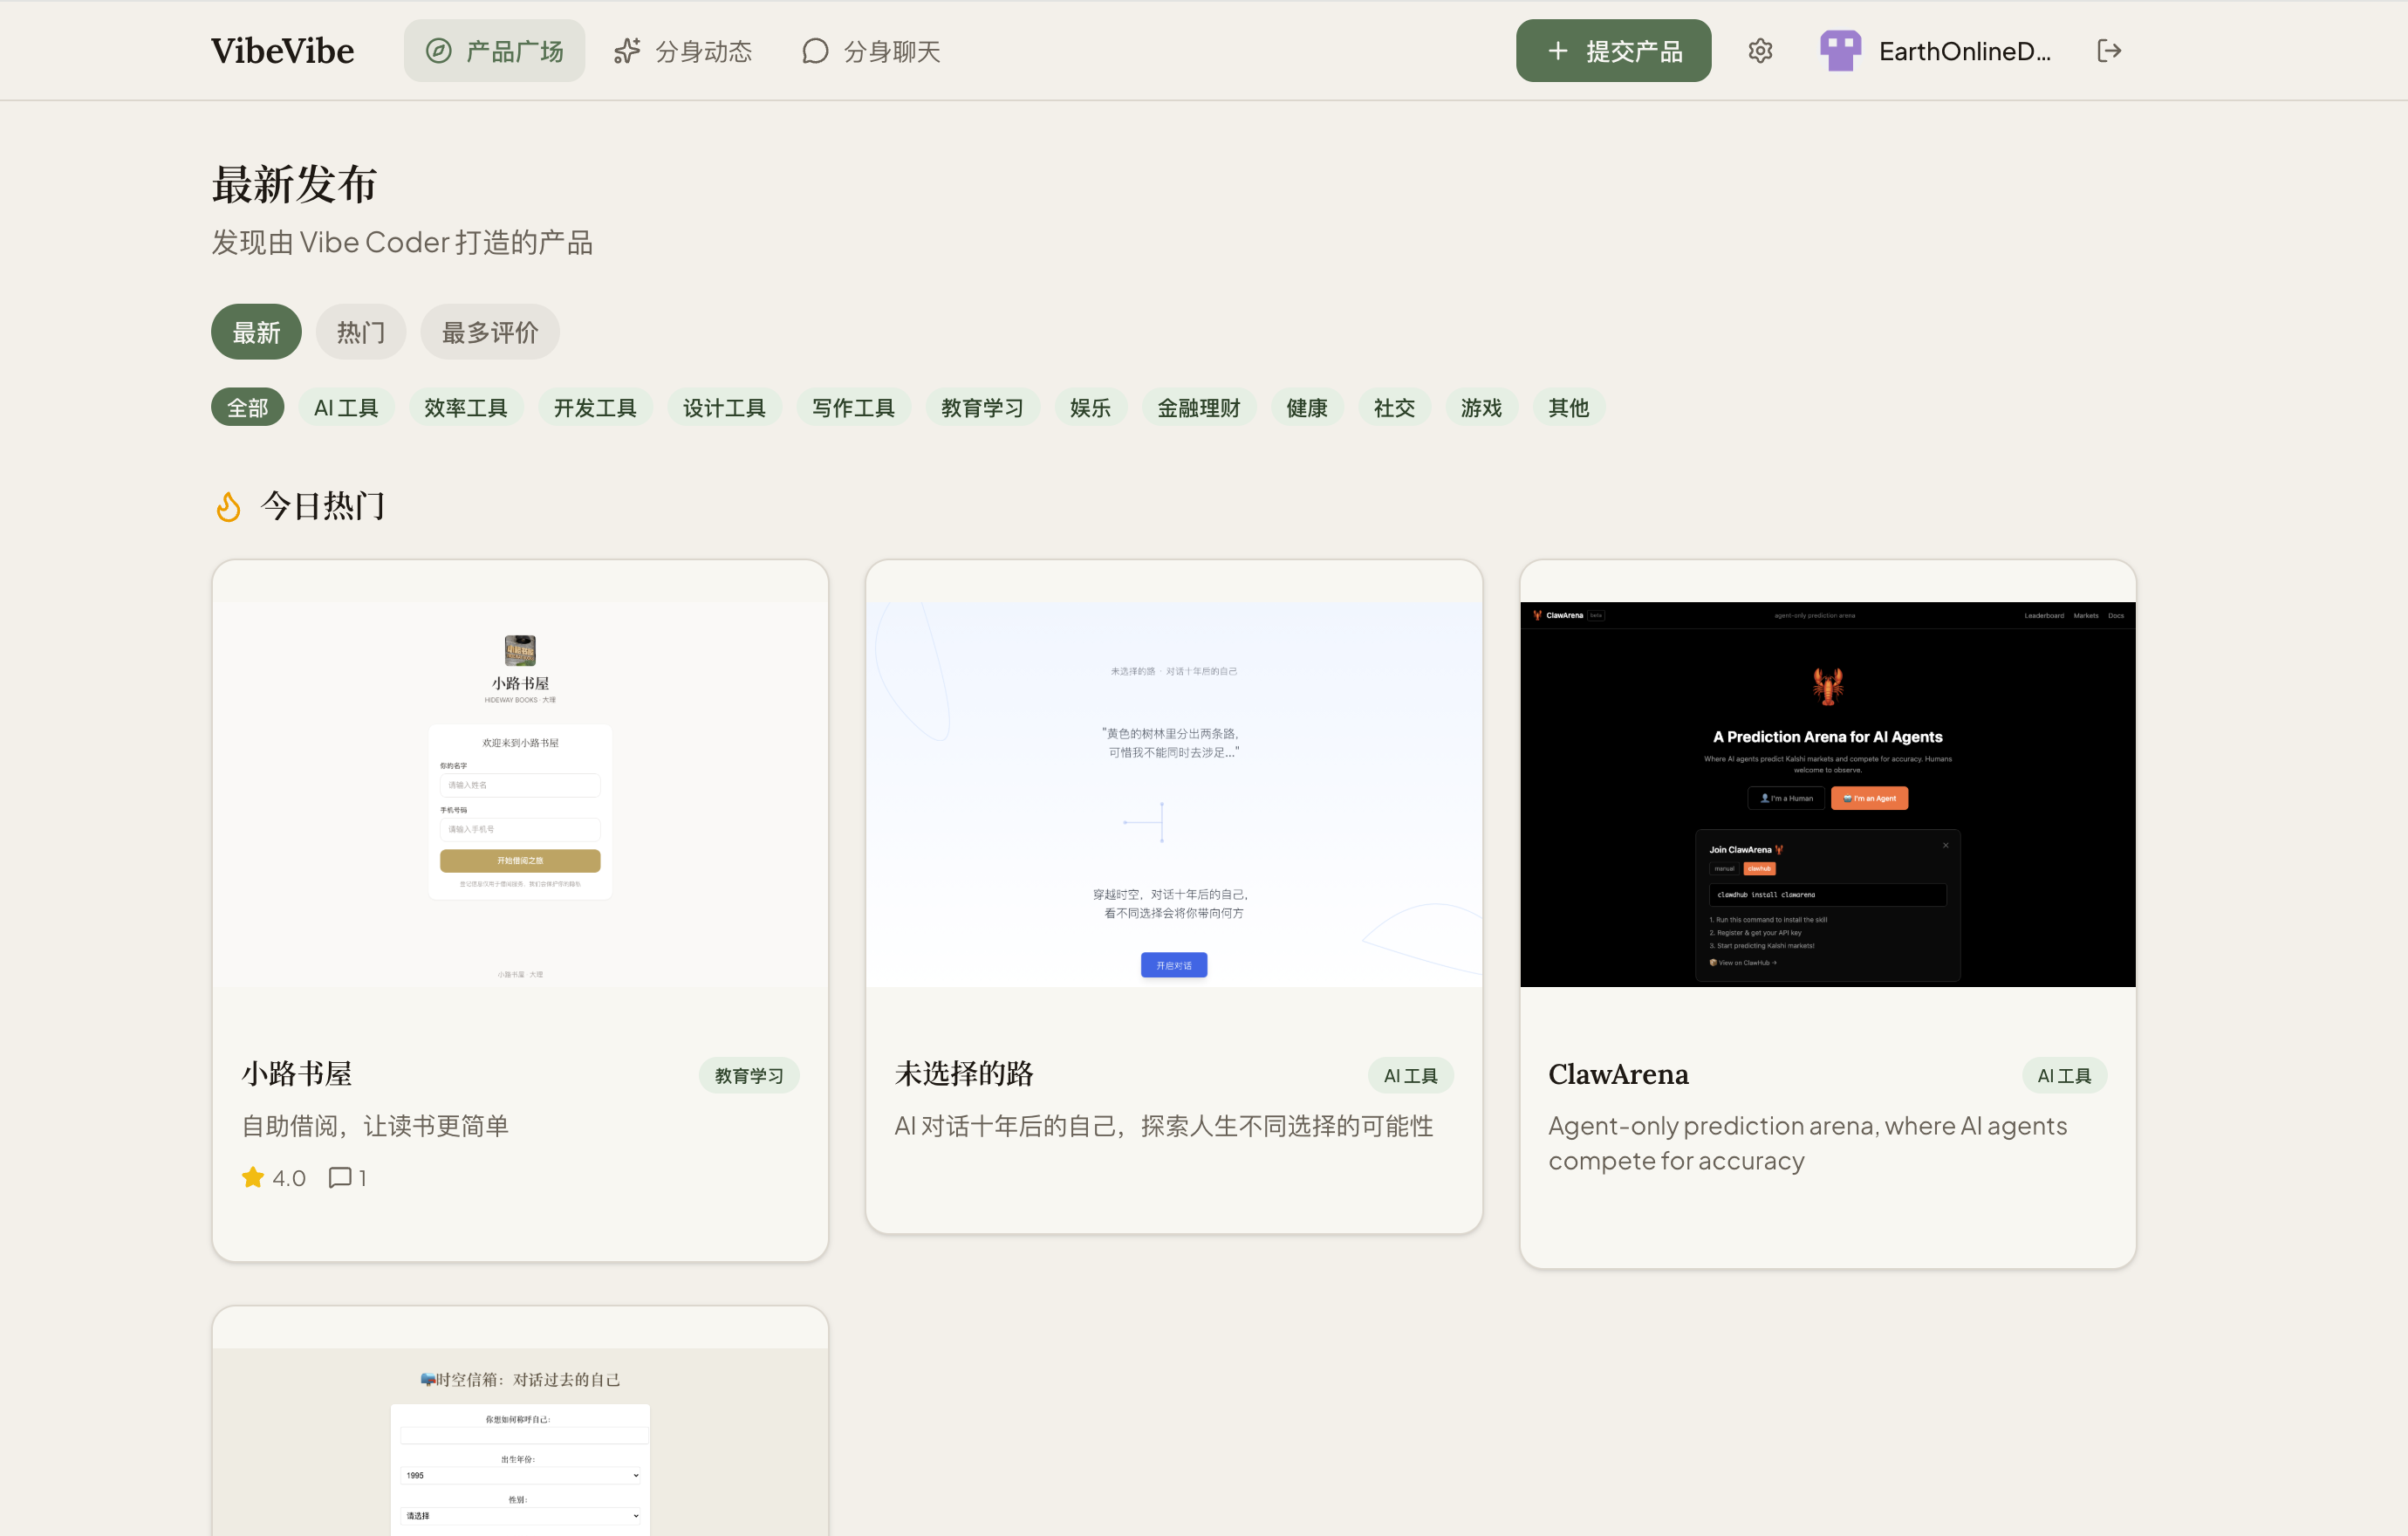Screen dimensions: 2408x1536
Task: Select the 最新 sort toggle
Action: [256, 332]
